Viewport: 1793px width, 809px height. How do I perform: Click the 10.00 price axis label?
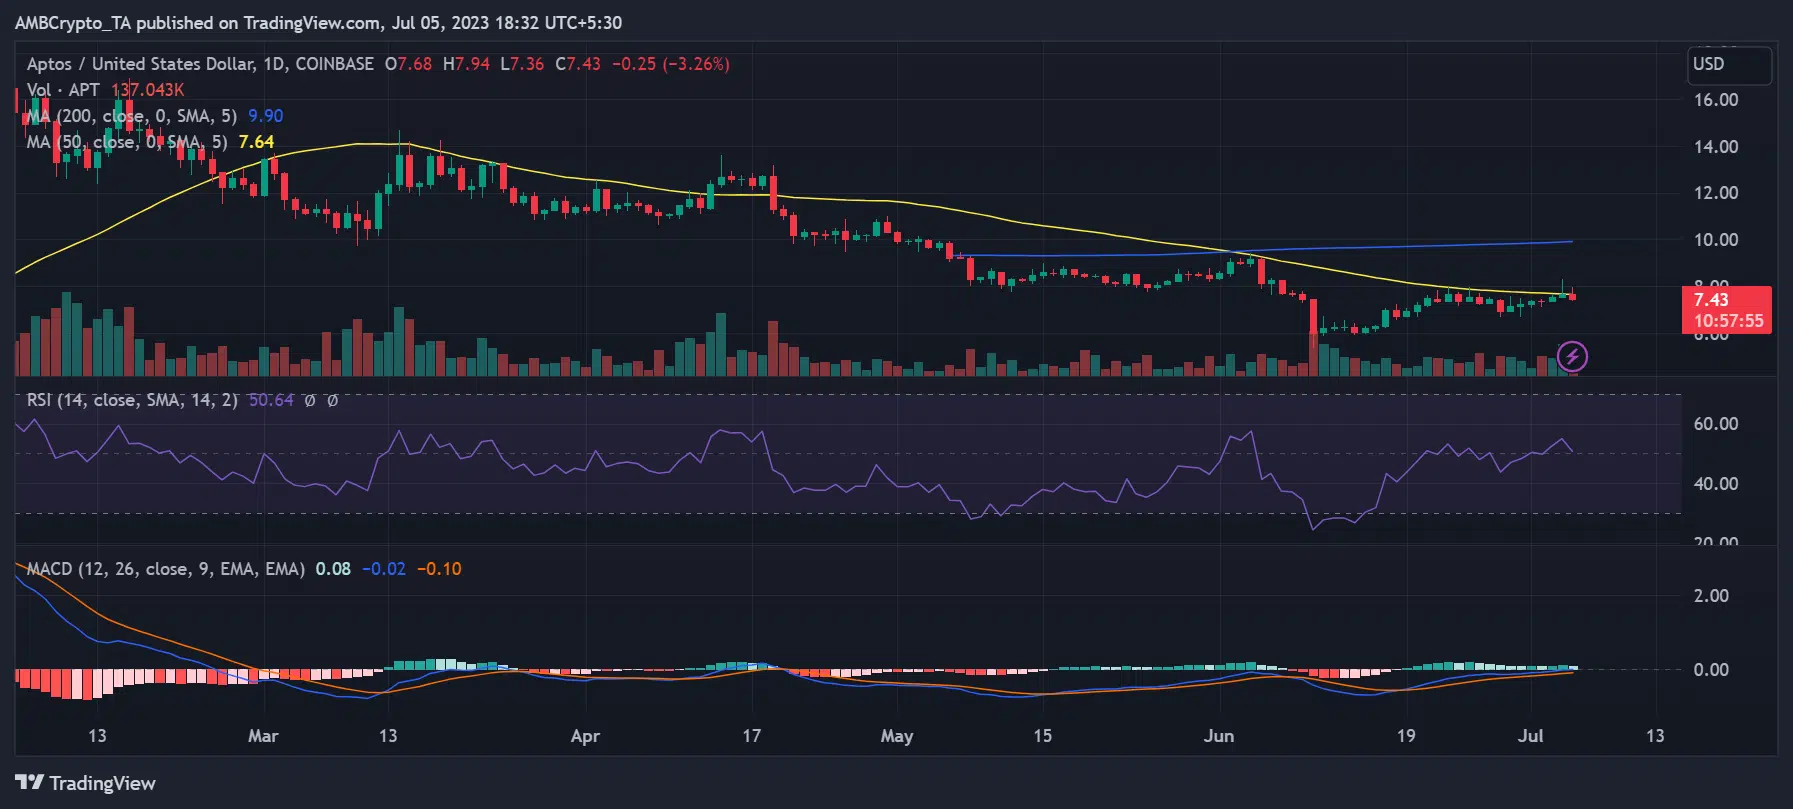pos(1716,240)
